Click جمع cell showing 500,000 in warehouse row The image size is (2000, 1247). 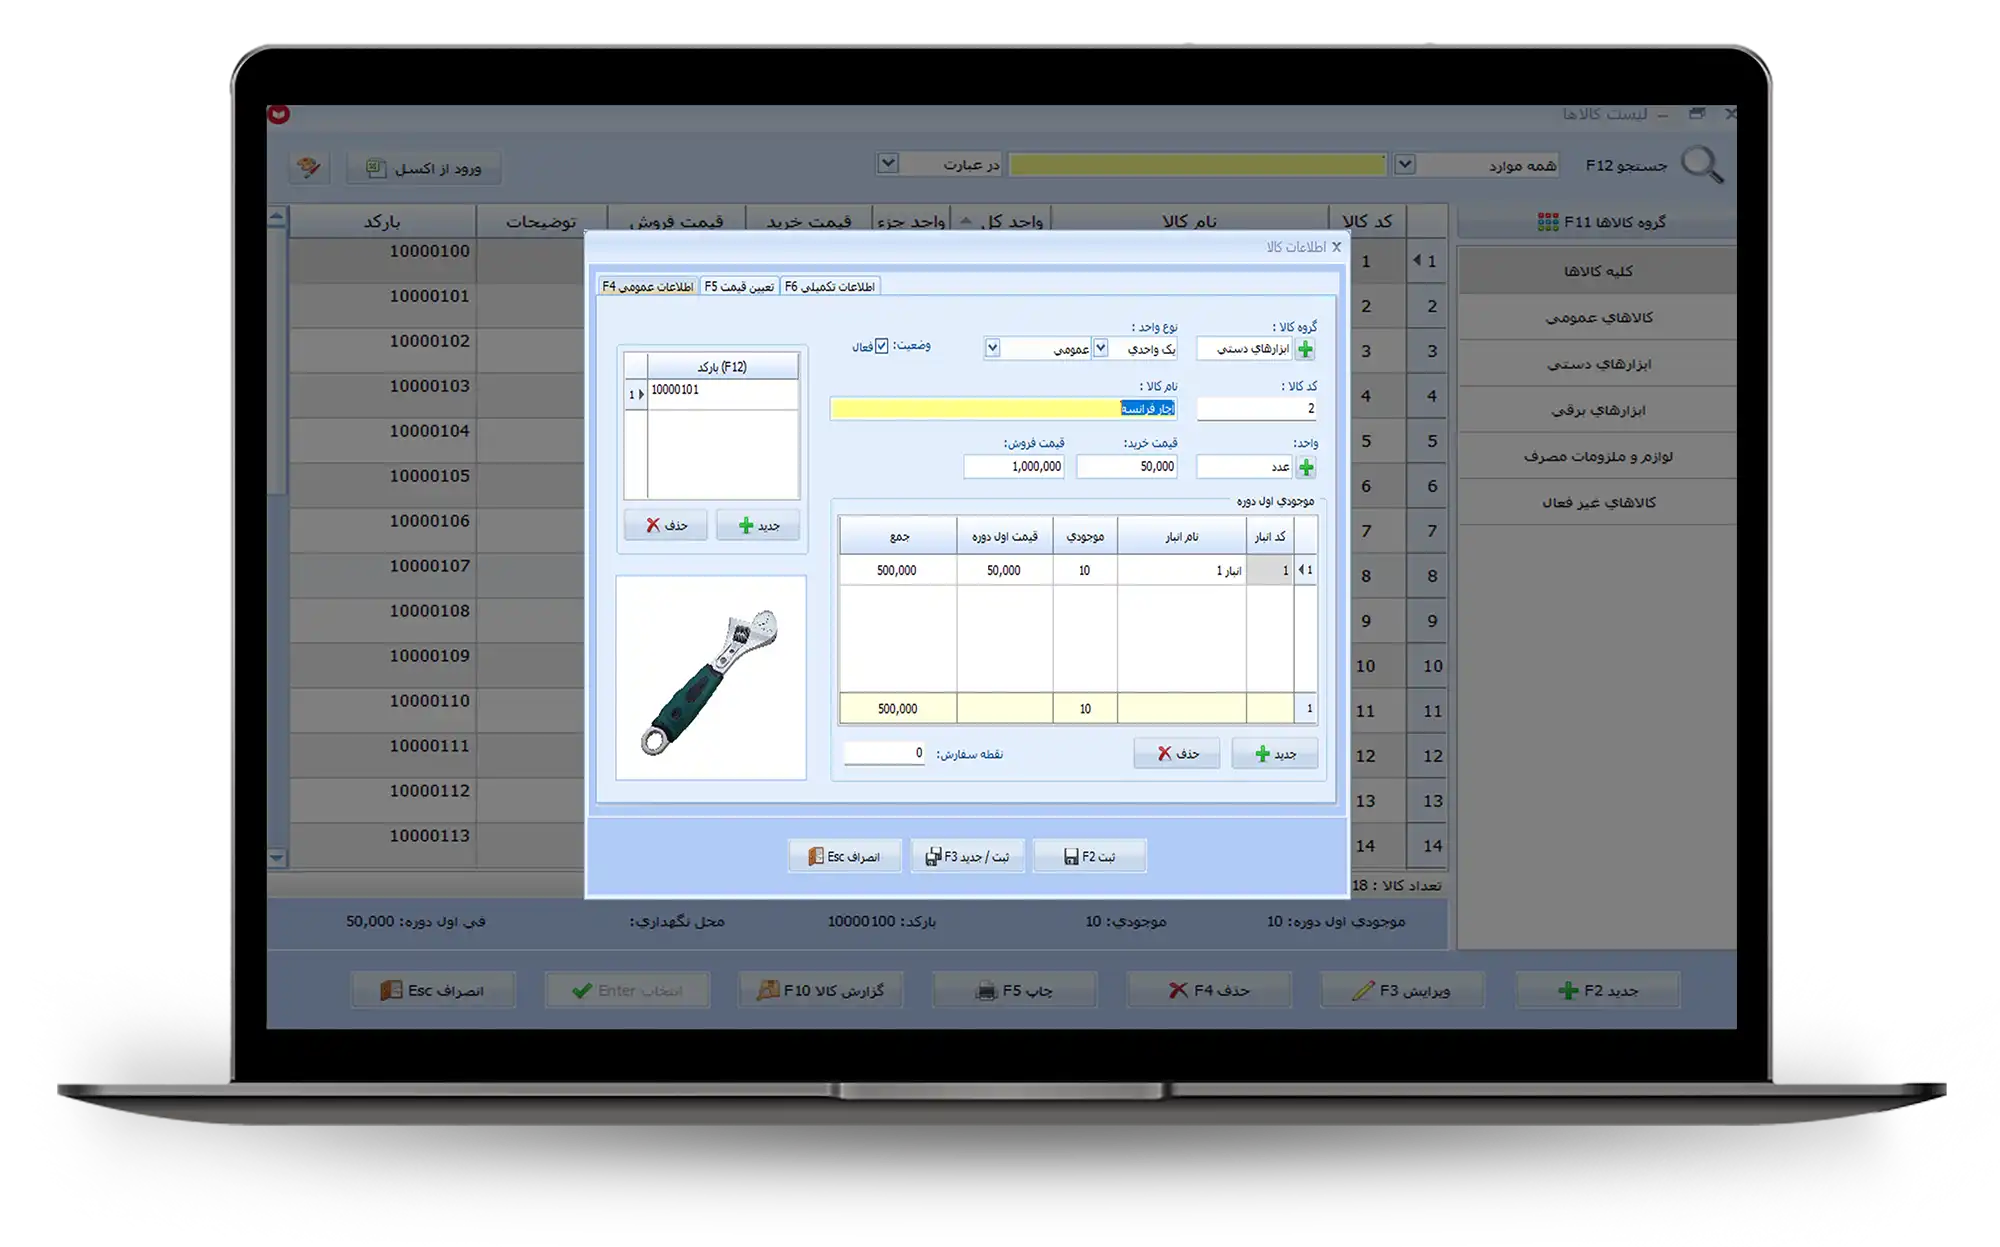coord(897,570)
